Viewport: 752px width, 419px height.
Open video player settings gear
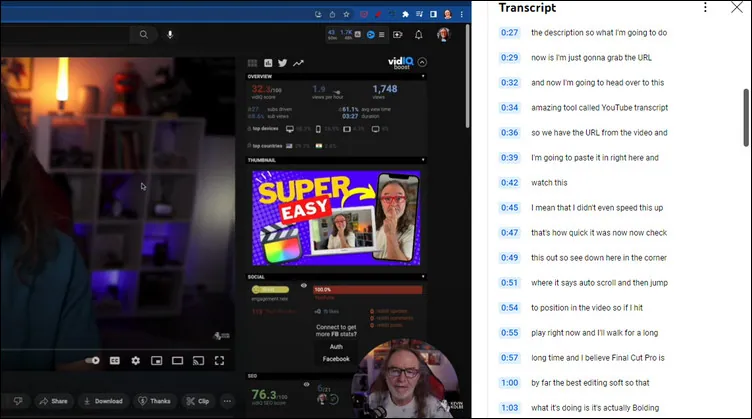click(x=136, y=361)
